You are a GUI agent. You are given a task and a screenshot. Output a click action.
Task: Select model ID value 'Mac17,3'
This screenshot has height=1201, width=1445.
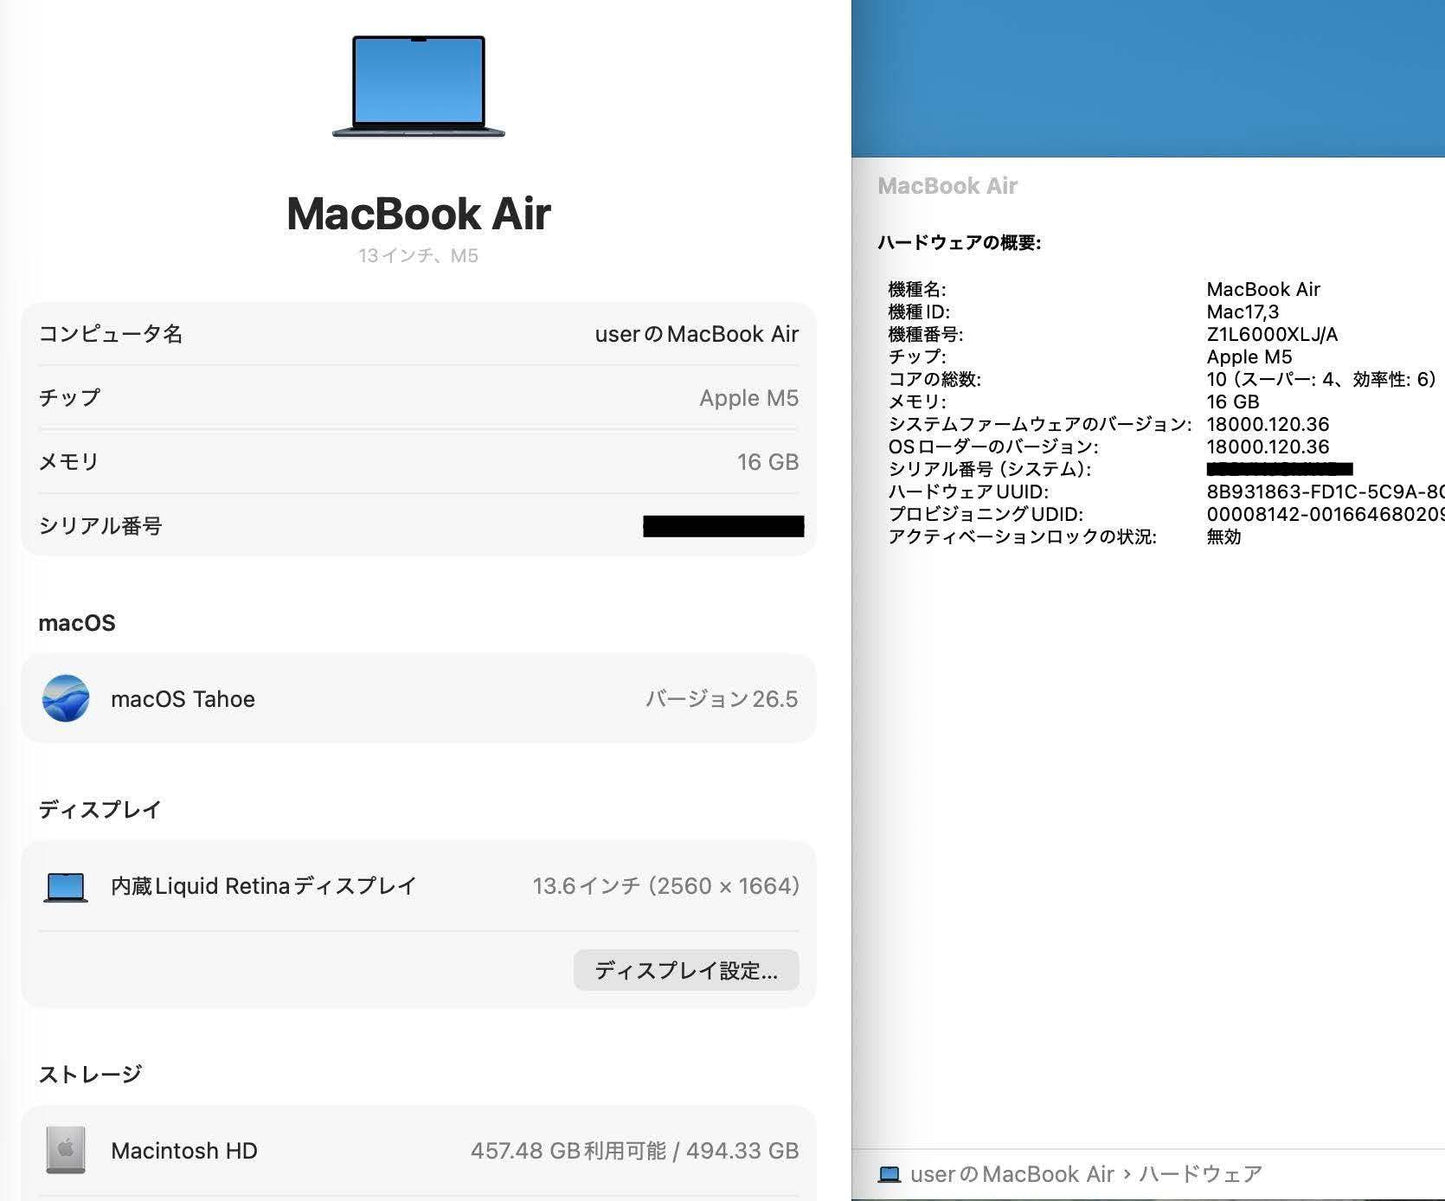pyautogui.click(x=1243, y=312)
